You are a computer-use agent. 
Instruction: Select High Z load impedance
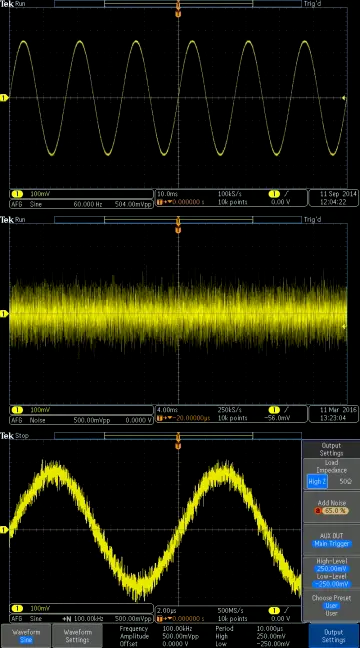317,482
